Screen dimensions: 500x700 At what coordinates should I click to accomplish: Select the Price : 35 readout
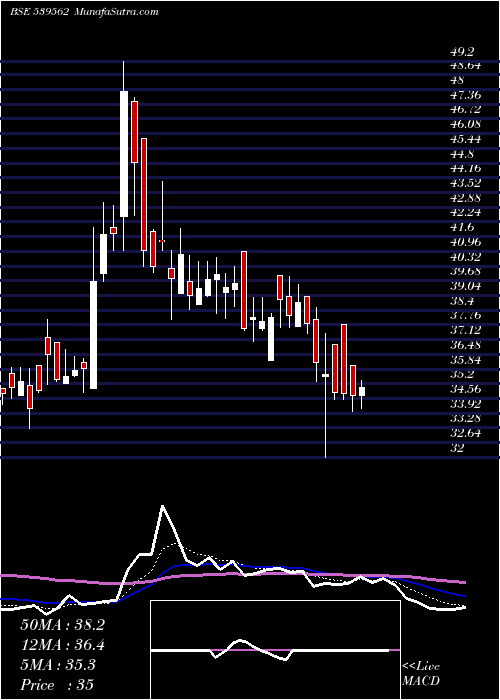57,685
